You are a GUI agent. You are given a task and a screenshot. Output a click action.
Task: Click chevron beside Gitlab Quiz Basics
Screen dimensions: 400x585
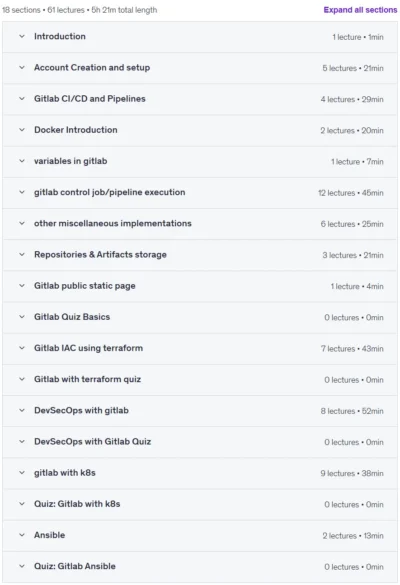tap(22, 317)
